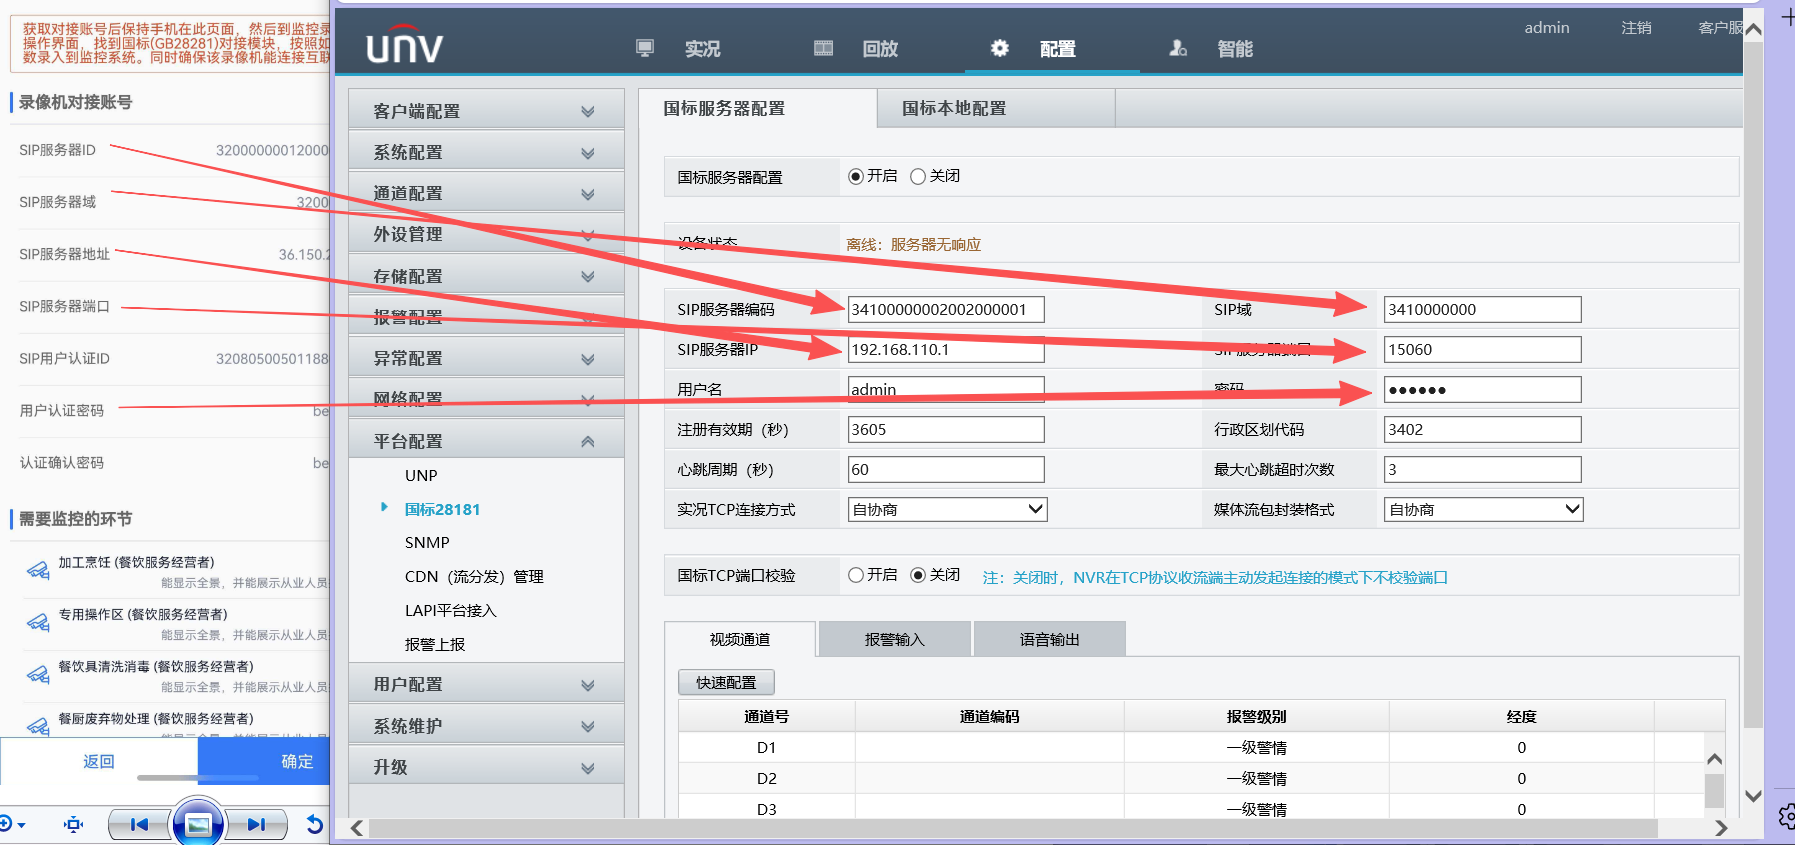Open the 实况TCP连接方式 dropdown
Viewport: 1795px width, 845px height.
pos(946,509)
